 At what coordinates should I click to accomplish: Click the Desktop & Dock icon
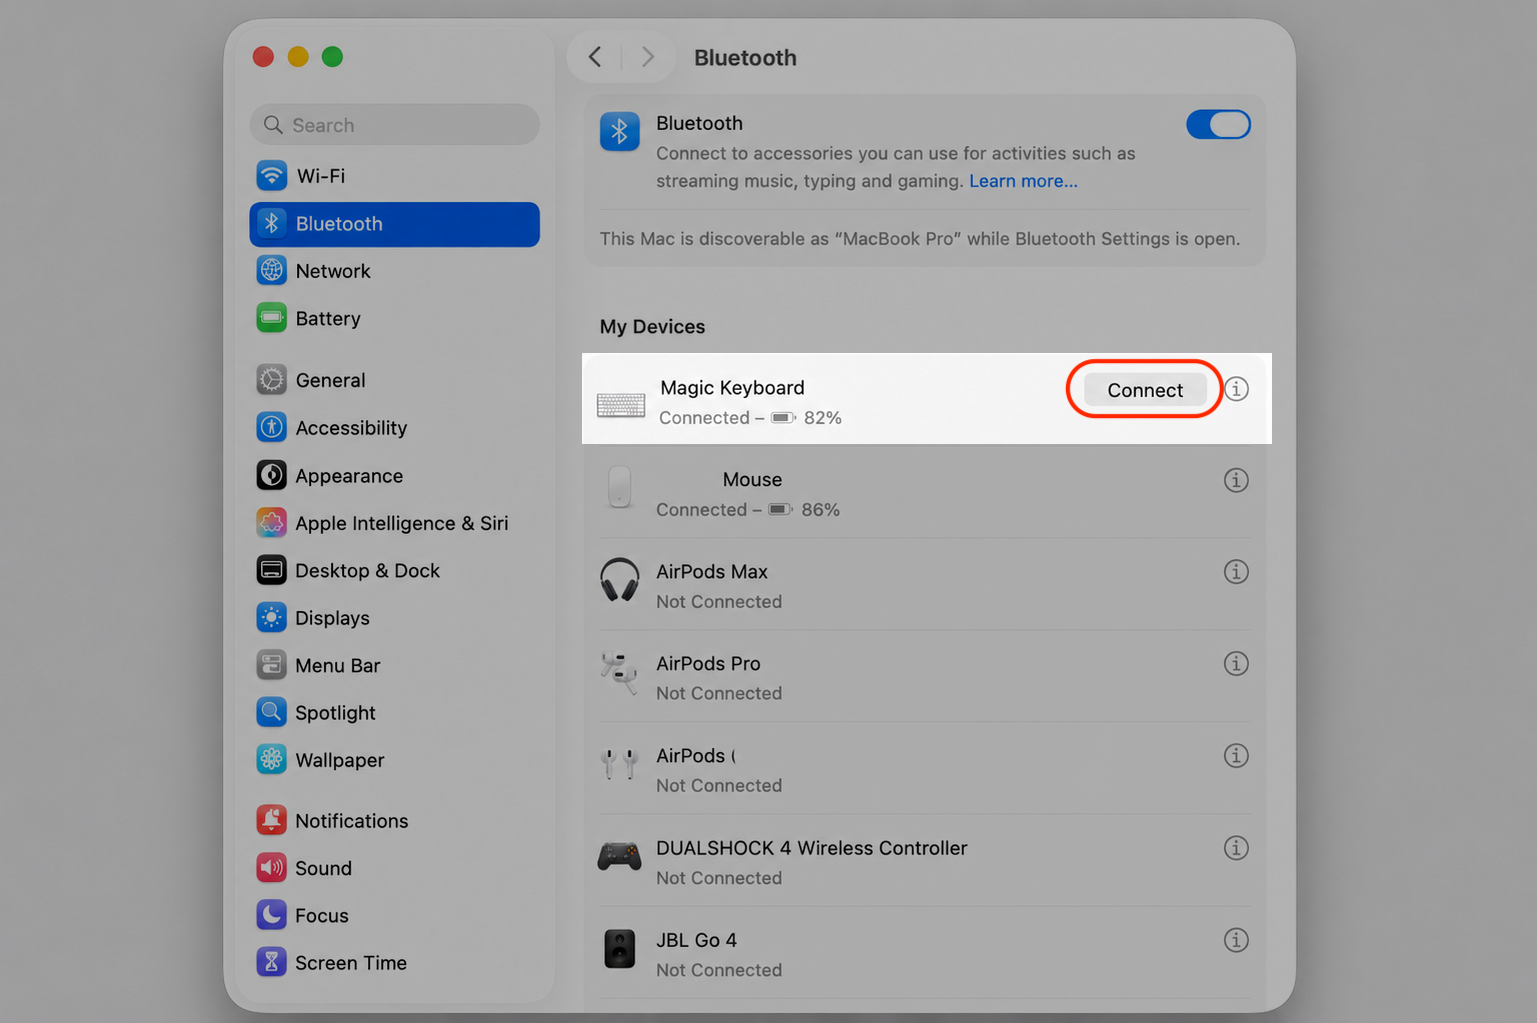tap(271, 570)
